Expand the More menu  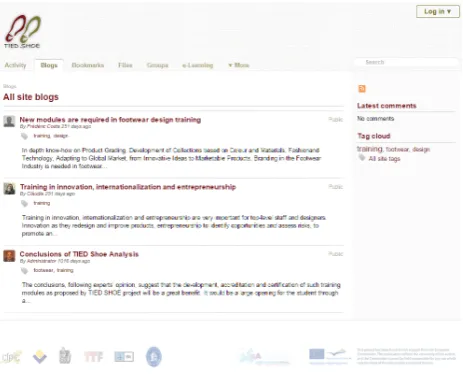[239, 65]
